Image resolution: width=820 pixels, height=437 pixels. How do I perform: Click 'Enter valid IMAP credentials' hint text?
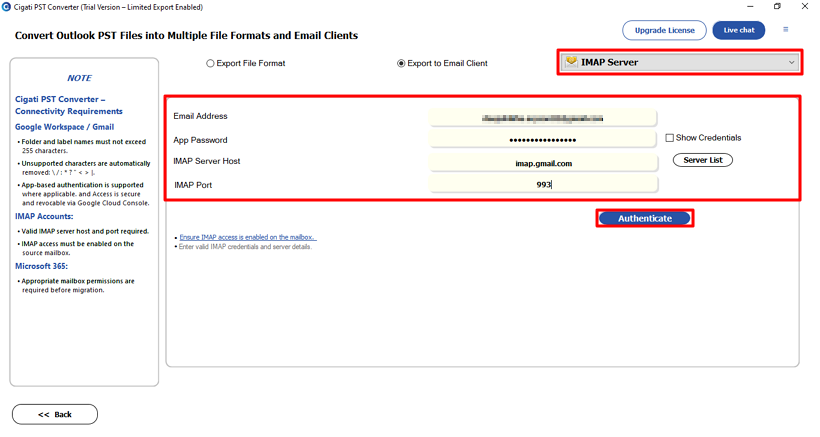tap(245, 247)
